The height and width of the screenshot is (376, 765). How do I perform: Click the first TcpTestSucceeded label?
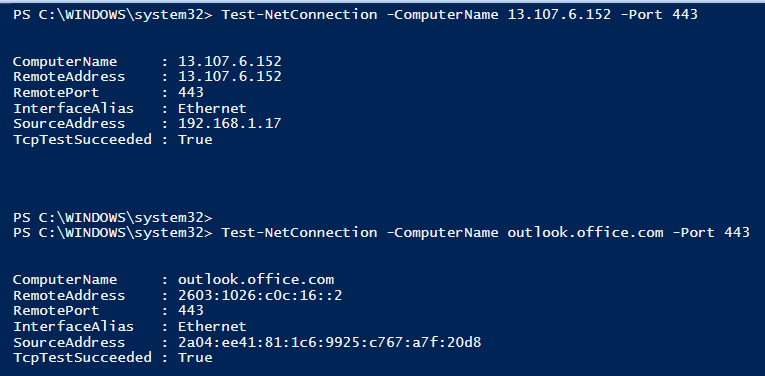coord(82,139)
